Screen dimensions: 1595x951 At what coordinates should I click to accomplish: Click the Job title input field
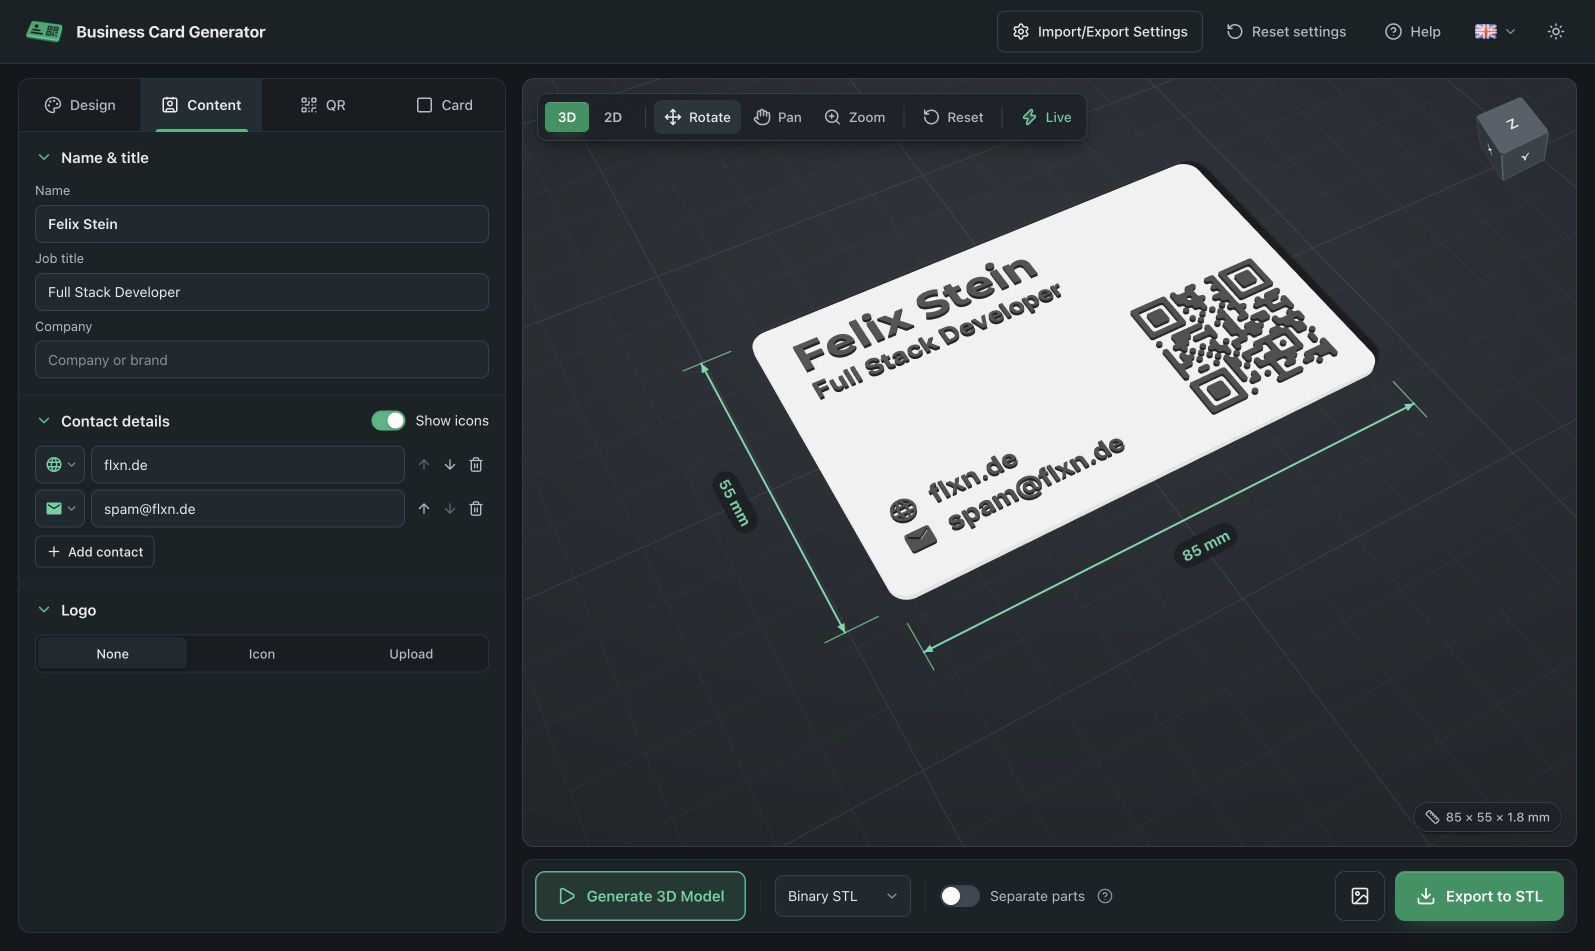(262, 292)
